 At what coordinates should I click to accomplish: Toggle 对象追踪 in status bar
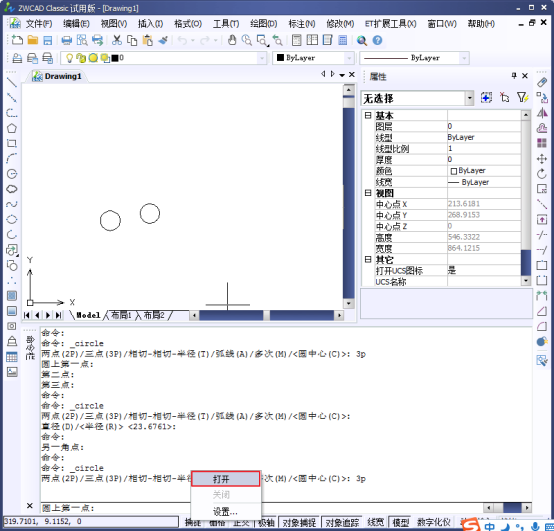[x=342, y=522]
